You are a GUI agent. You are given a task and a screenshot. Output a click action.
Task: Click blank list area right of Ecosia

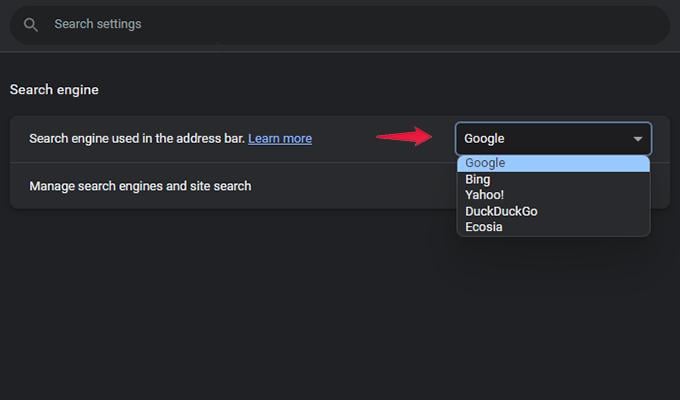(575, 227)
